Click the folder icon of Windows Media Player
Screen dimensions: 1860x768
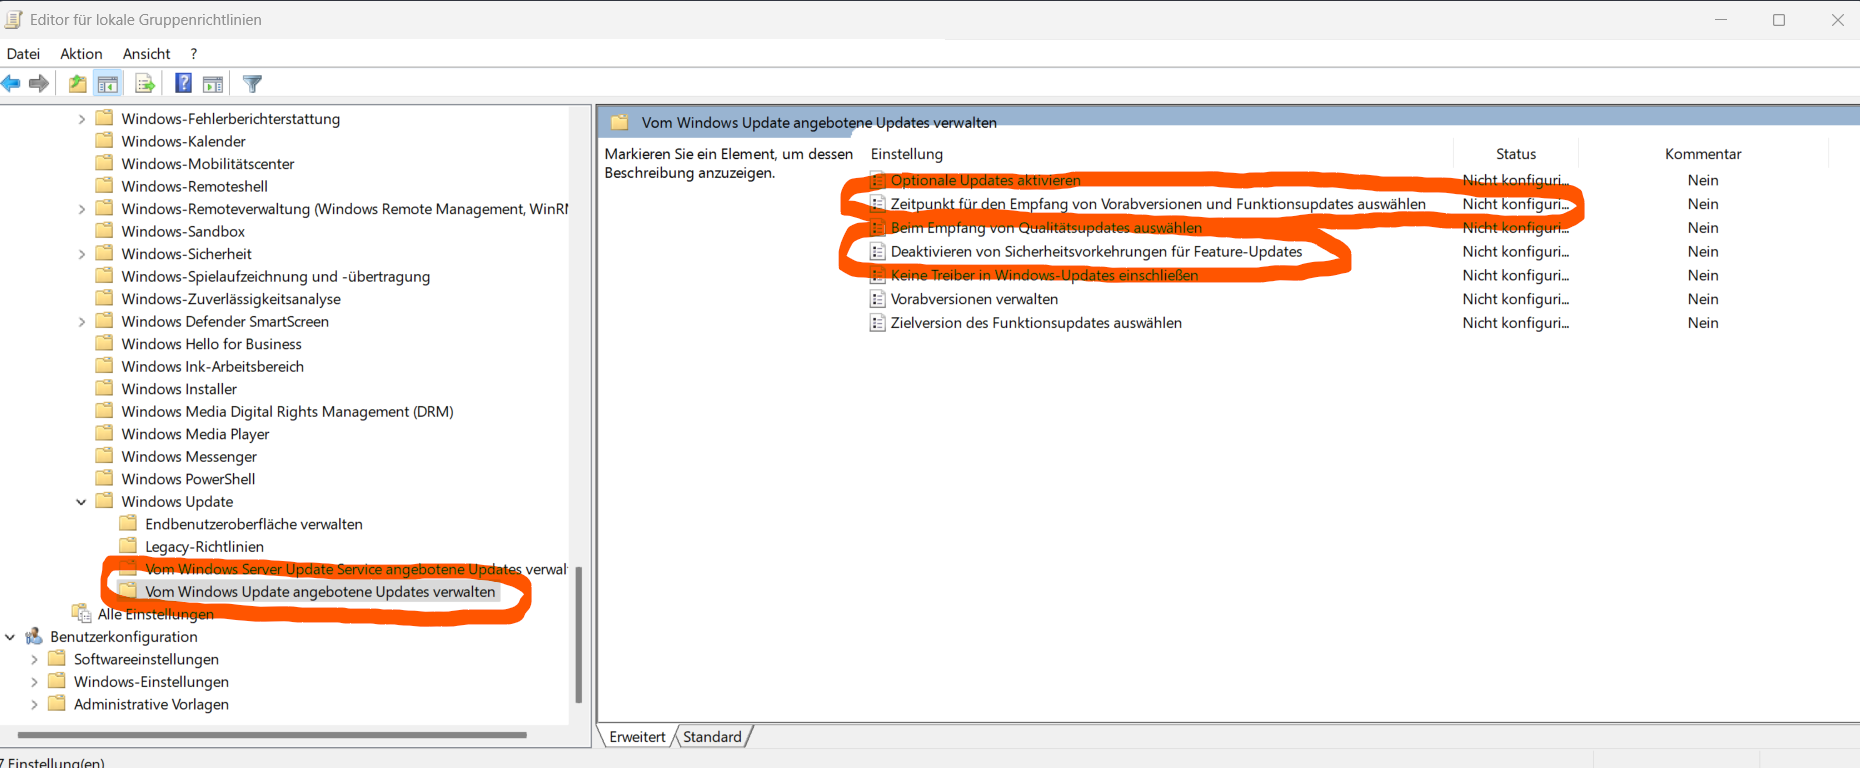click(x=104, y=433)
